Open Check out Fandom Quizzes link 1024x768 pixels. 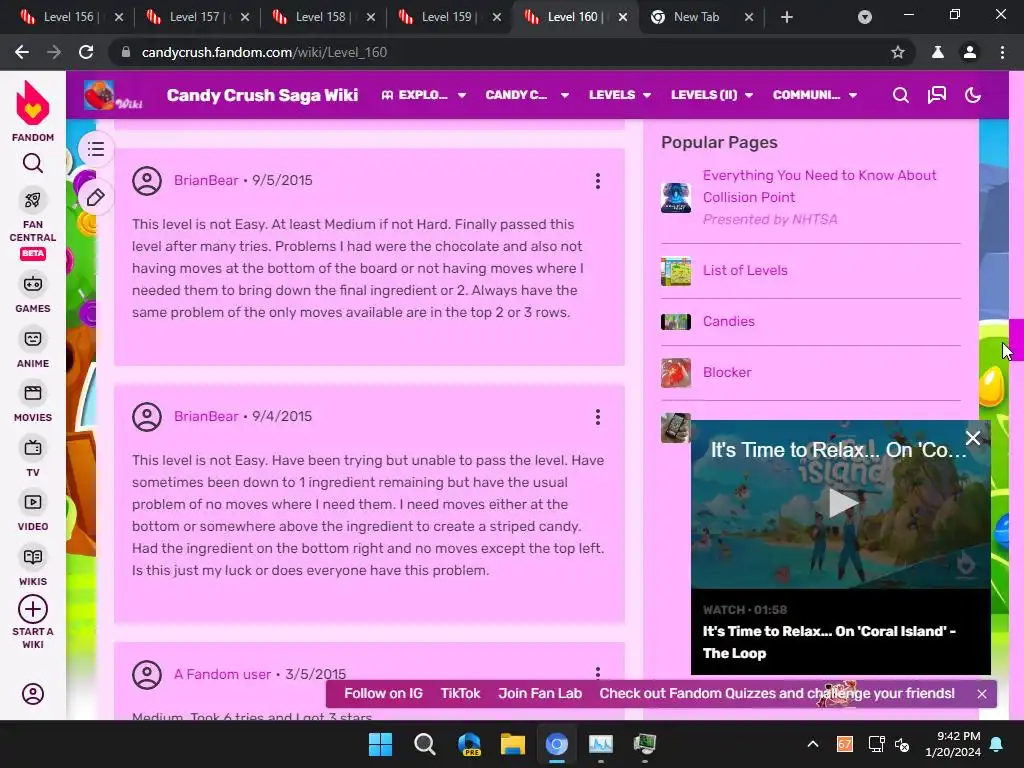[x=777, y=694]
